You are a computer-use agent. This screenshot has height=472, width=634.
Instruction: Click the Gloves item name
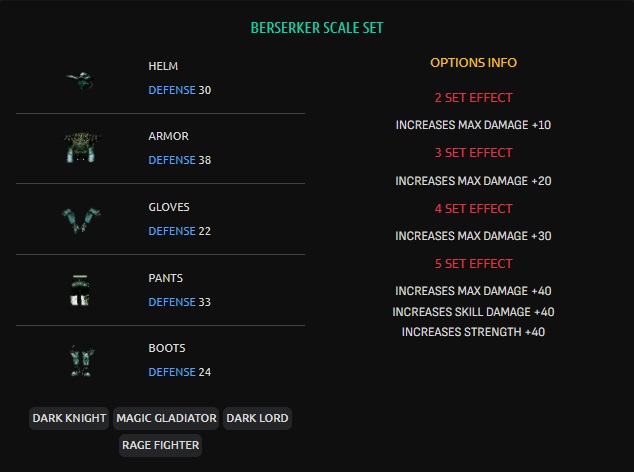169,207
